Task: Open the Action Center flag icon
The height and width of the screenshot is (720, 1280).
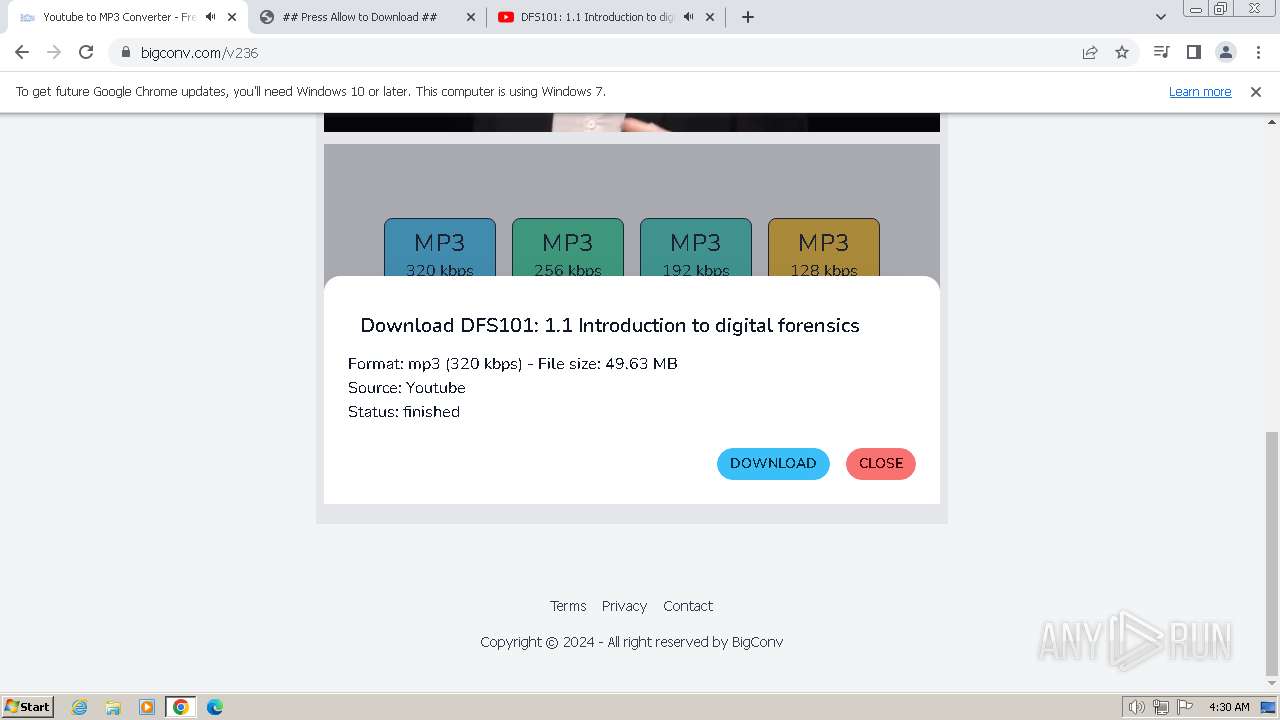Action: [x=1184, y=707]
